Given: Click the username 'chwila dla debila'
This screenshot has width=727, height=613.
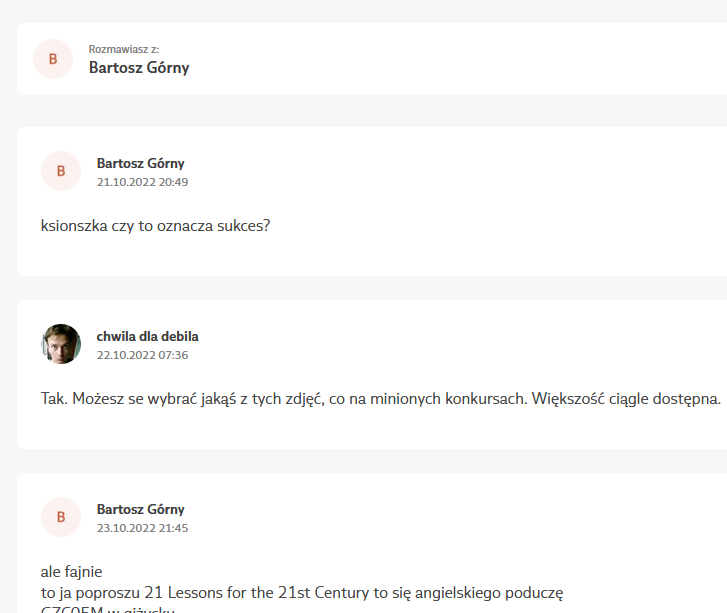Looking at the screenshot, I should pos(147,336).
